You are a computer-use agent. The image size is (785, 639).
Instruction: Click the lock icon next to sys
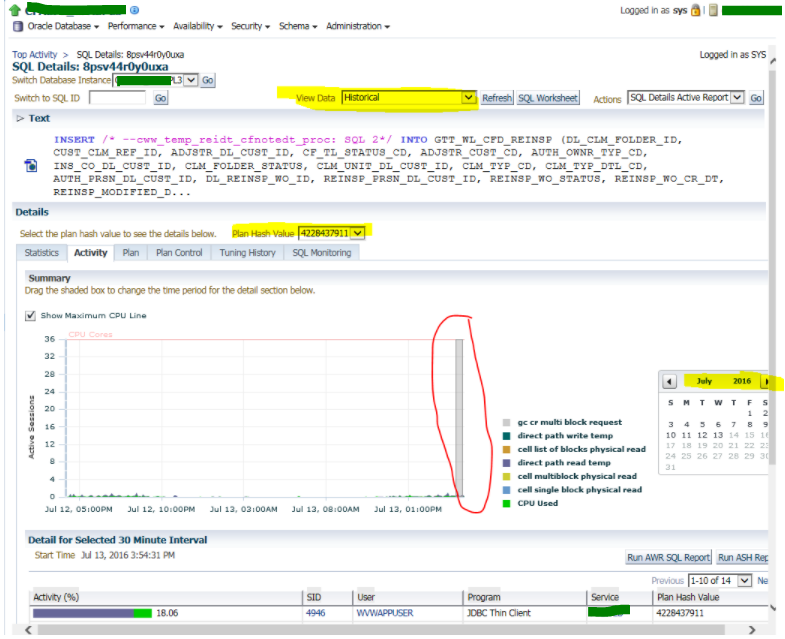[695, 10]
